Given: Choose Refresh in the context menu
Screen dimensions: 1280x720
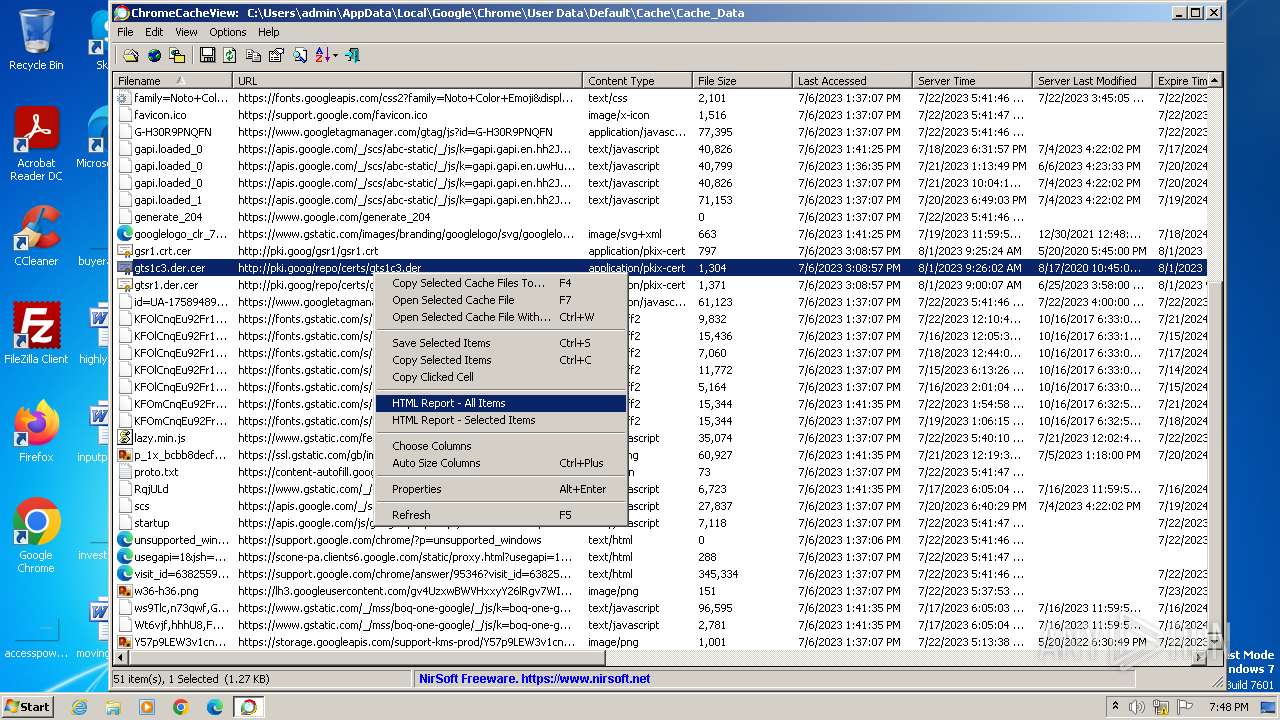Looking at the screenshot, I should (501, 515).
